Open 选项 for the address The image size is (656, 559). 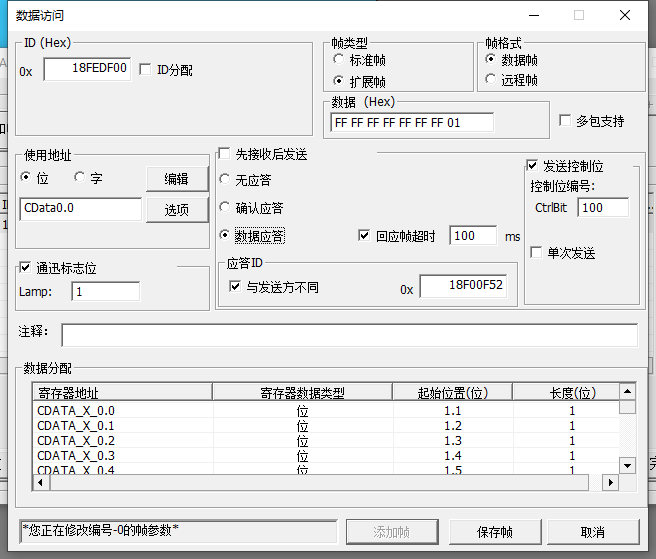click(x=176, y=209)
